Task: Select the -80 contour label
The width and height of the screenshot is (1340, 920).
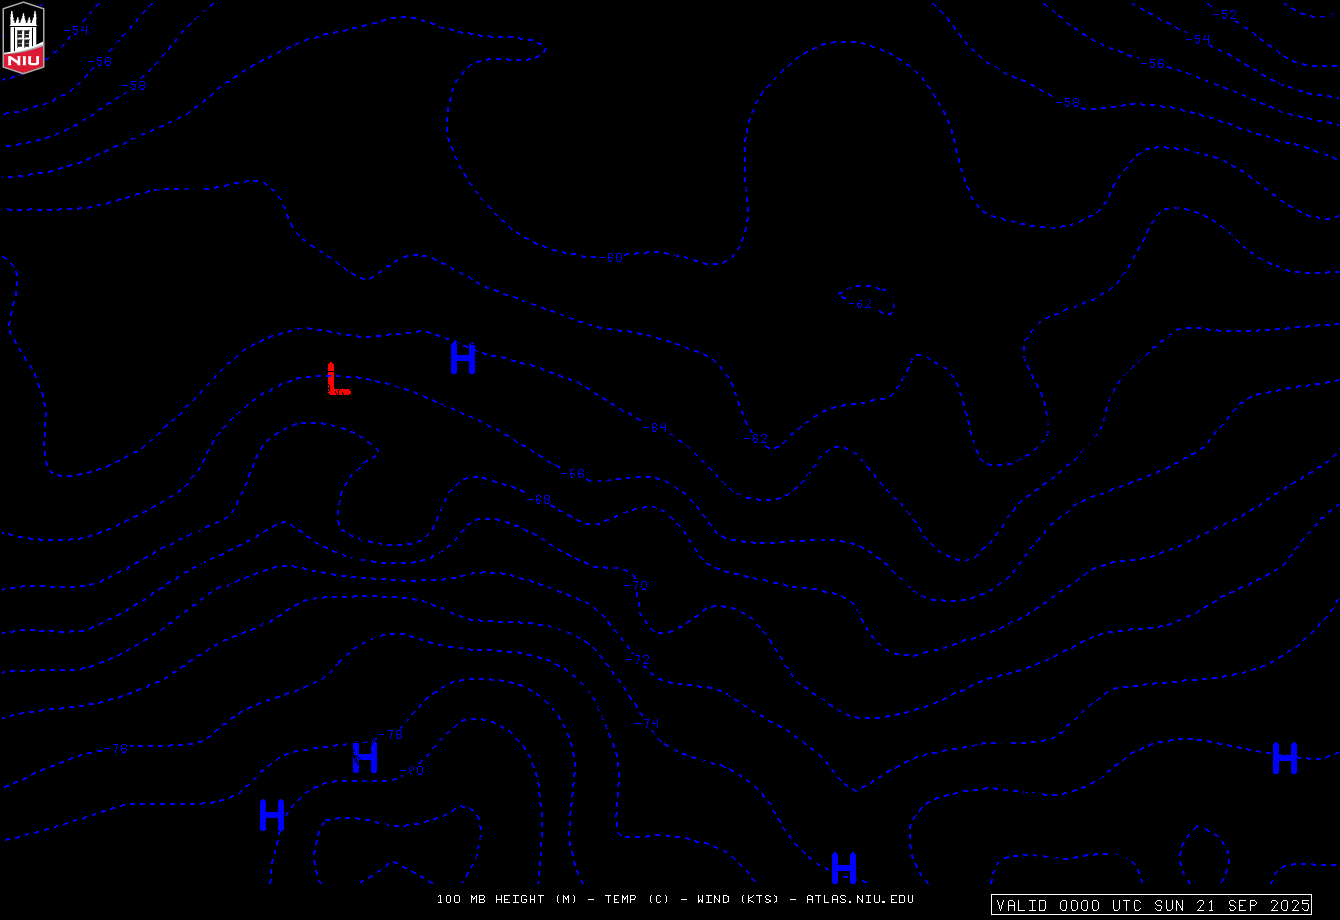Action: pos(412,771)
